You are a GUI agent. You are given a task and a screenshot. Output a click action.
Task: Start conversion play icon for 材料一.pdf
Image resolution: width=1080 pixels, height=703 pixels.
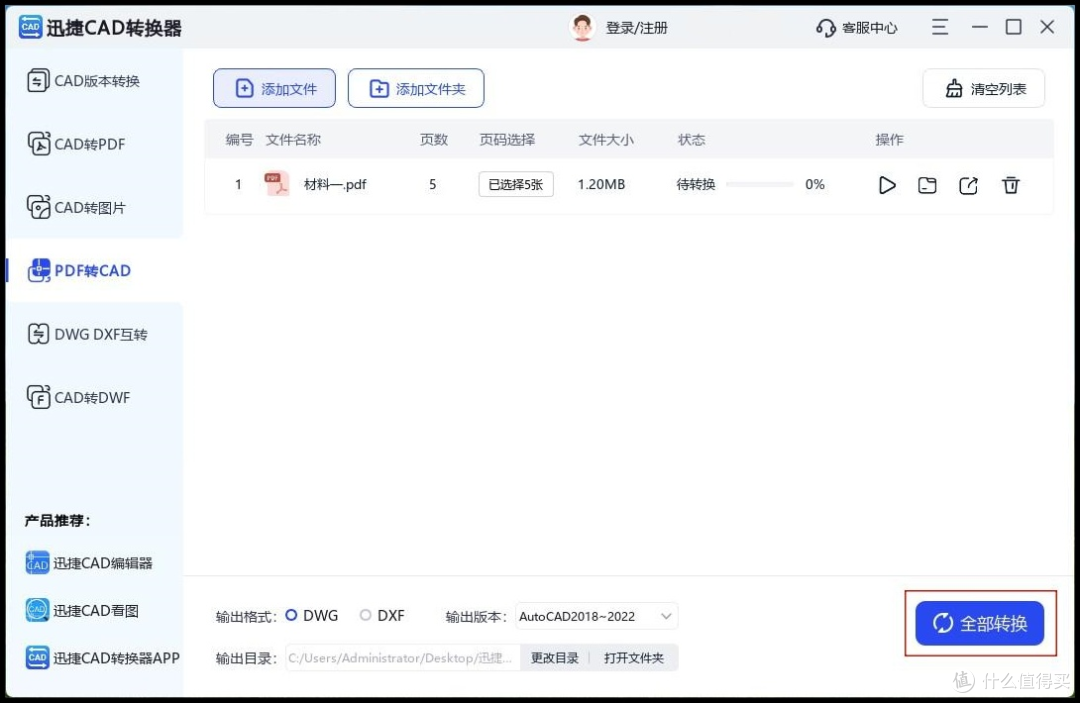pos(887,185)
